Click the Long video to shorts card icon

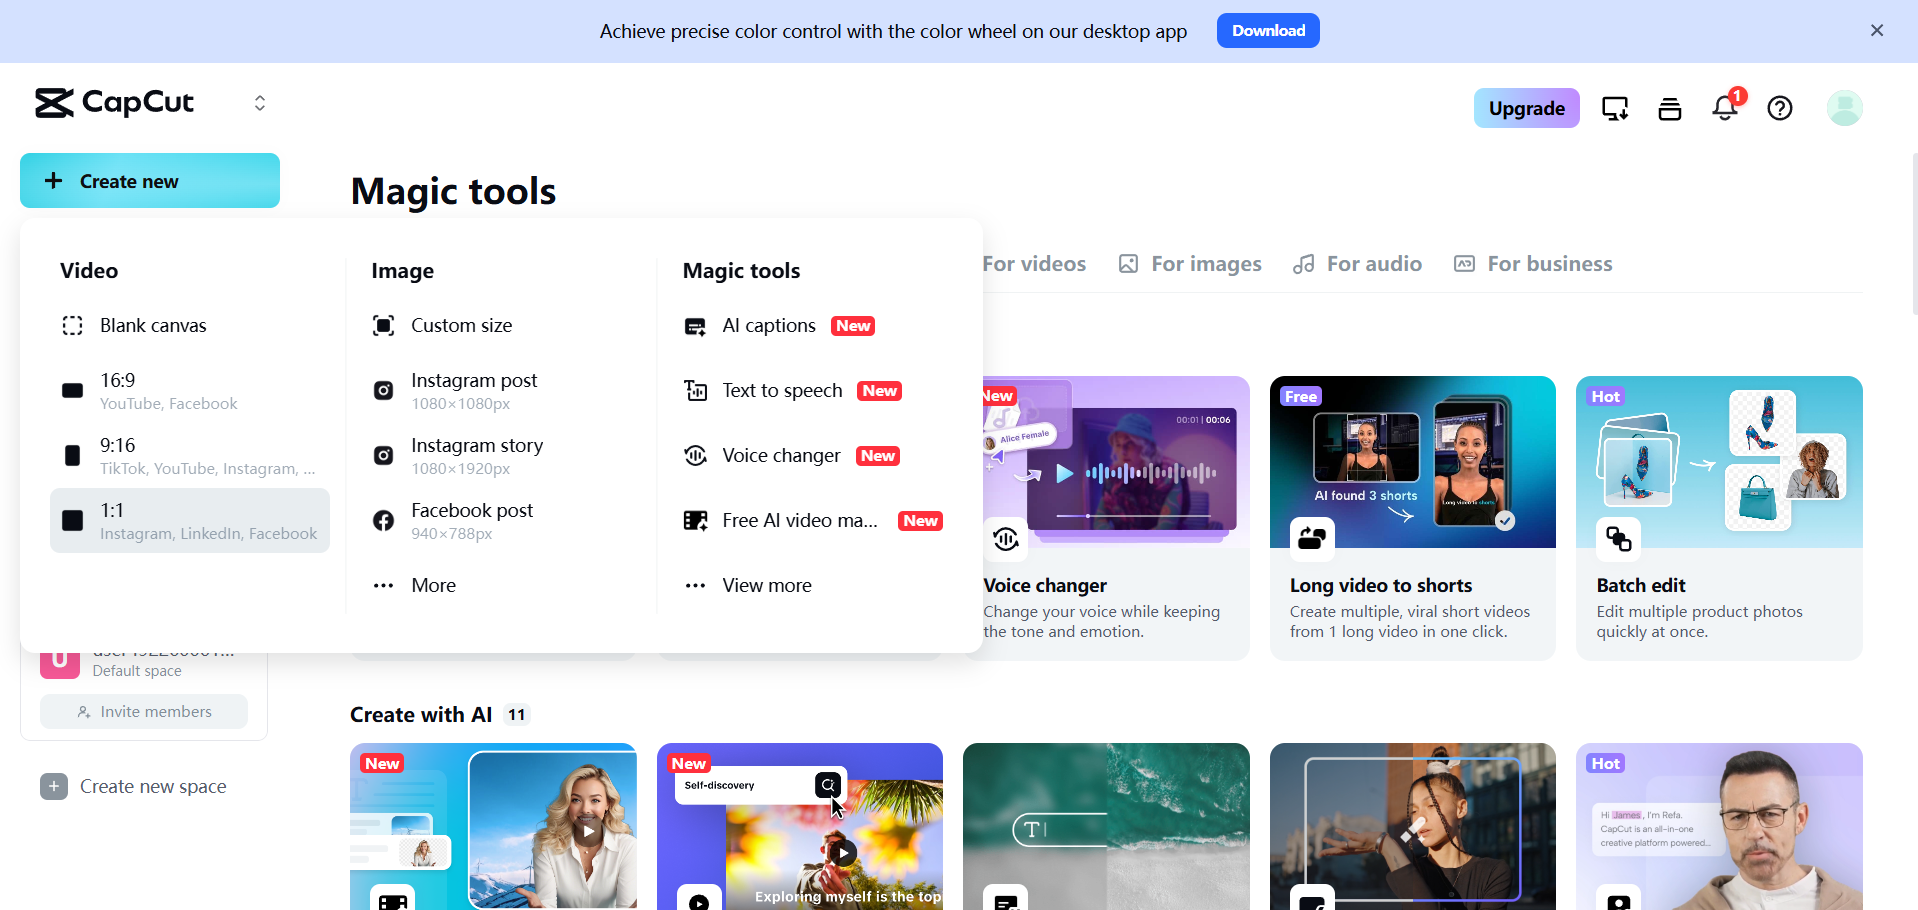pyautogui.click(x=1312, y=540)
